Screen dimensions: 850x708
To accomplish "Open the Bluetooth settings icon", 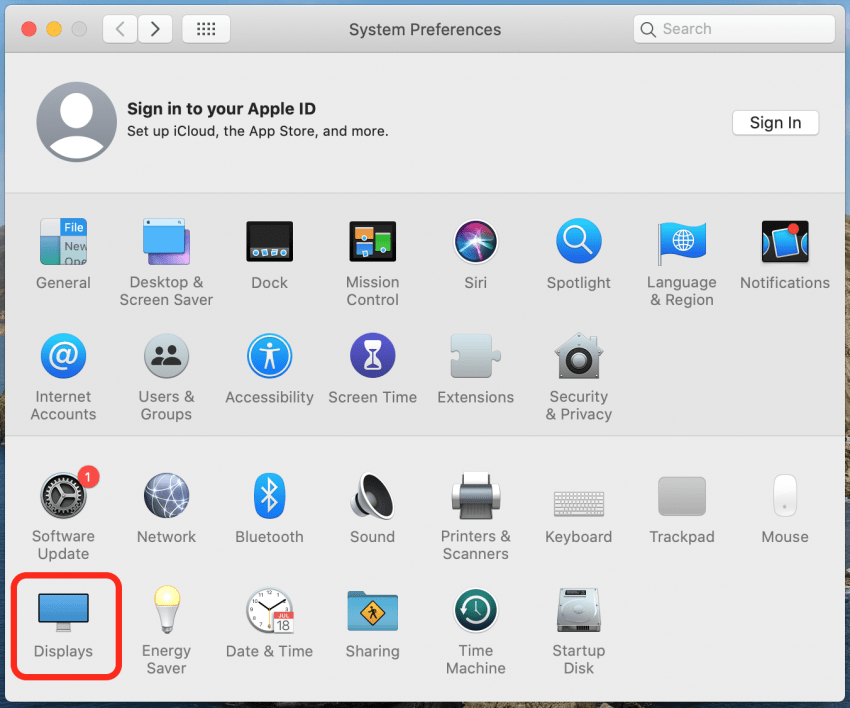I will [x=269, y=495].
